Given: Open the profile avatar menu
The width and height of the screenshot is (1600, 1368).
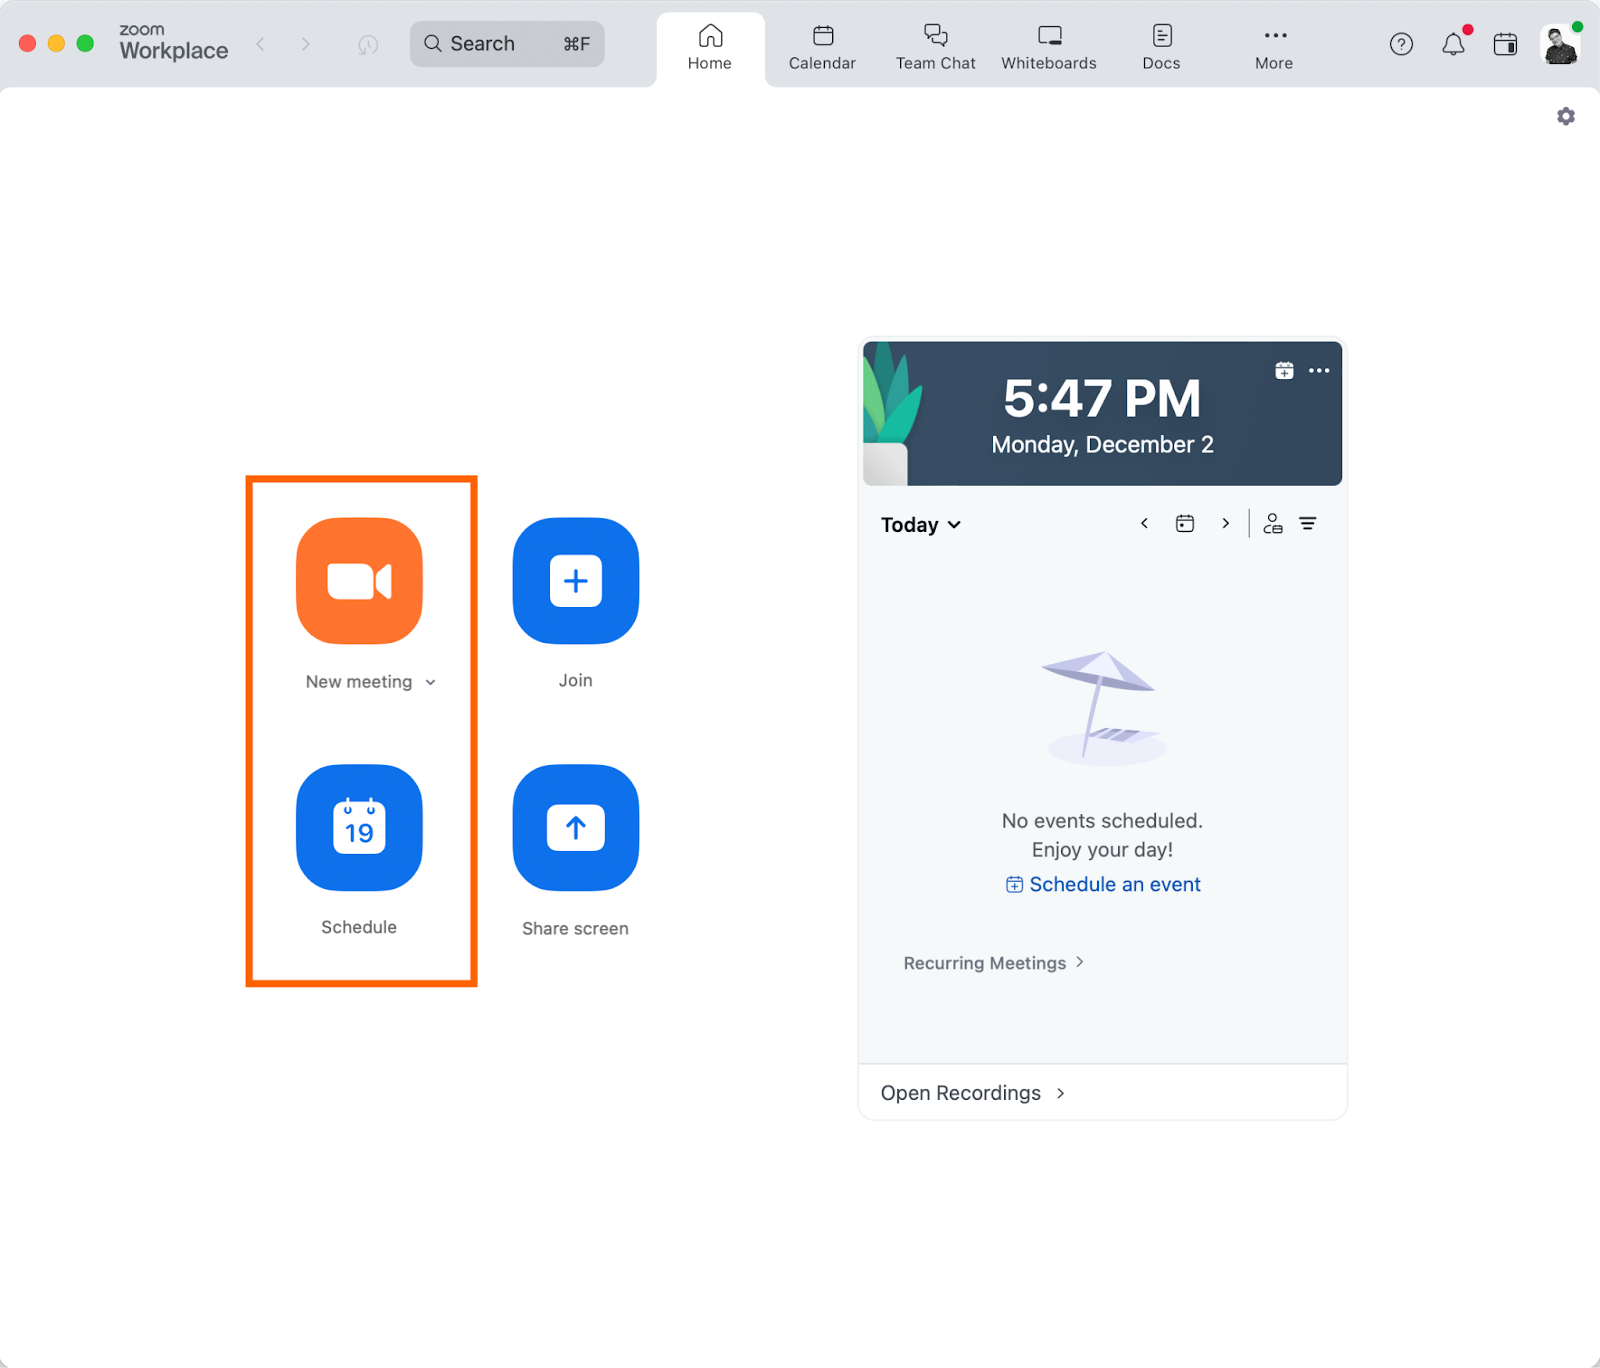Looking at the screenshot, I should click(1561, 45).
